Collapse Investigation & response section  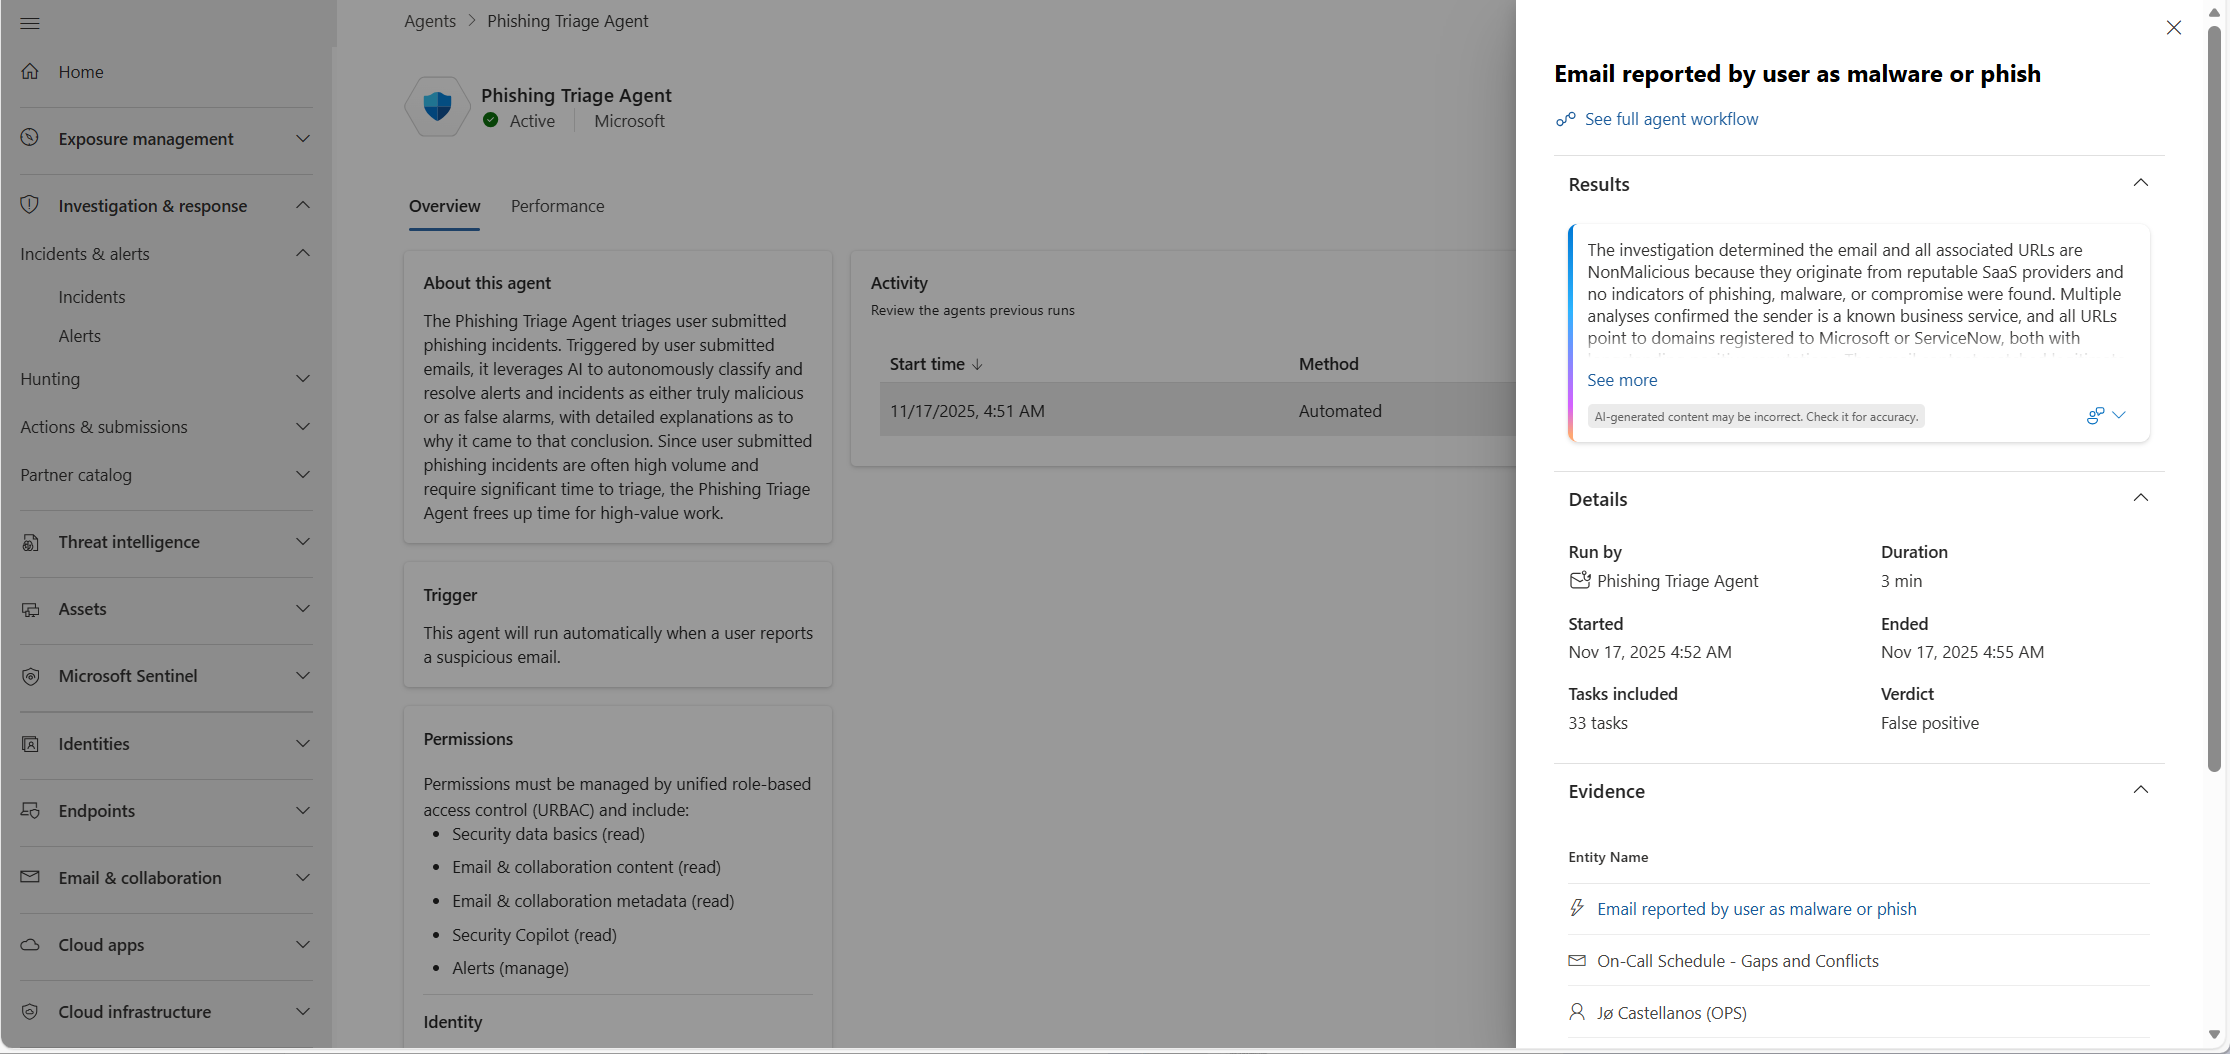click(303, 205)
